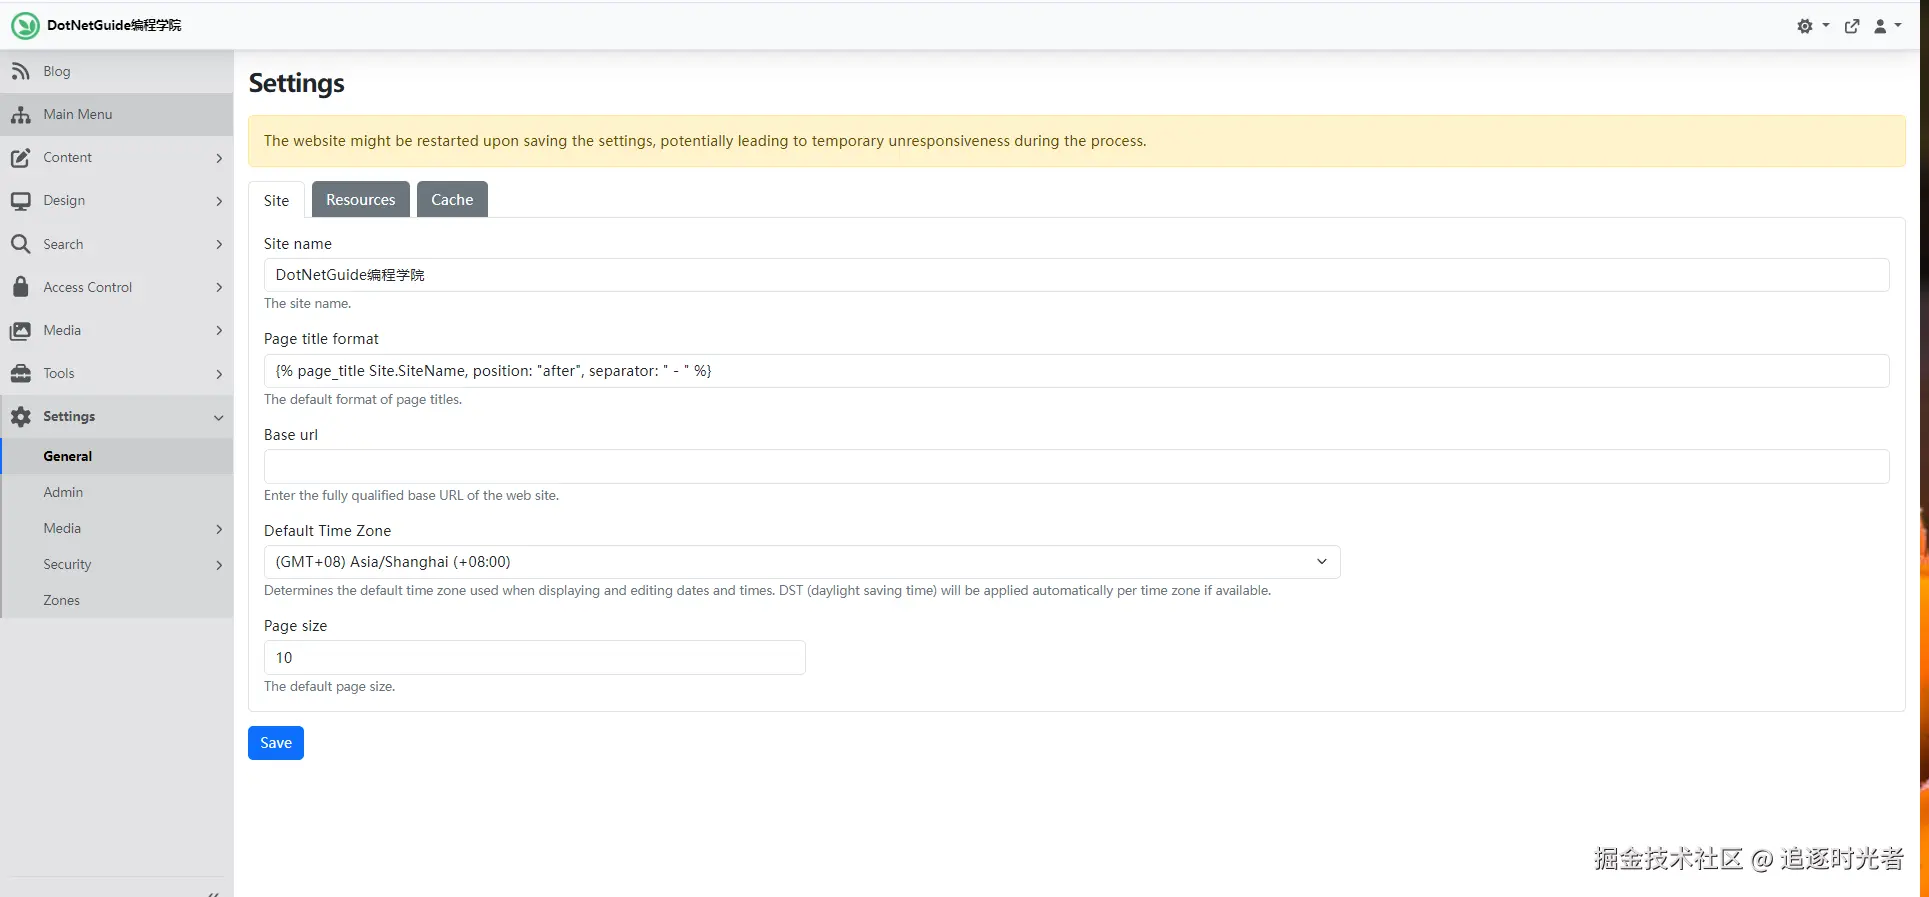Open the external site link icon
1929x897 pixels.
[x=1852, y=27]
